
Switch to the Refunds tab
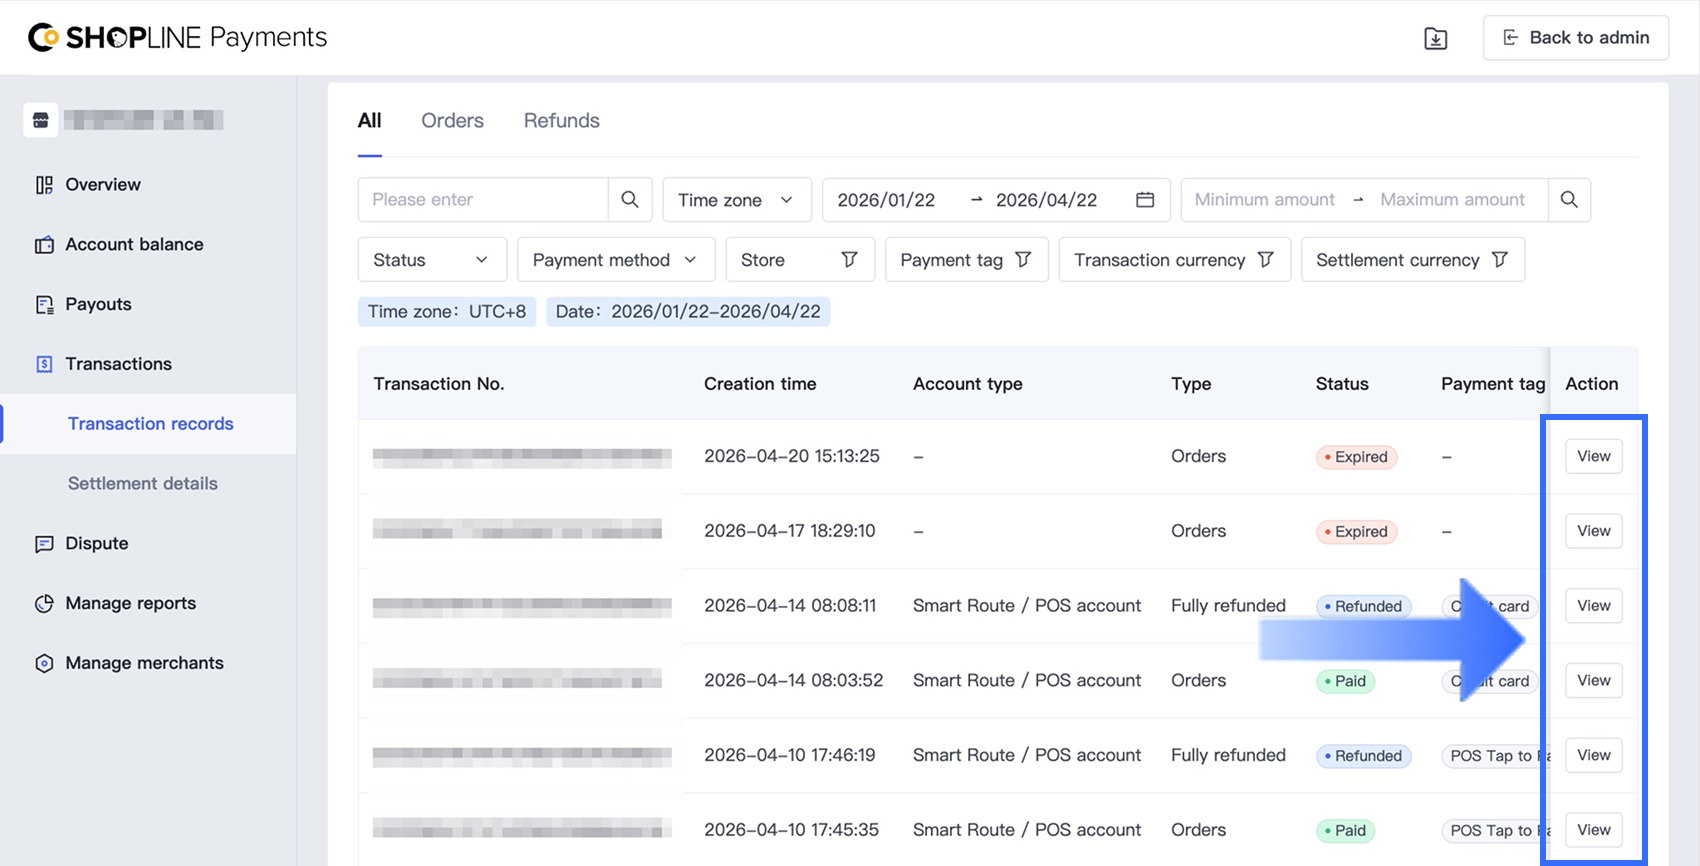click(x=561, y=121)
